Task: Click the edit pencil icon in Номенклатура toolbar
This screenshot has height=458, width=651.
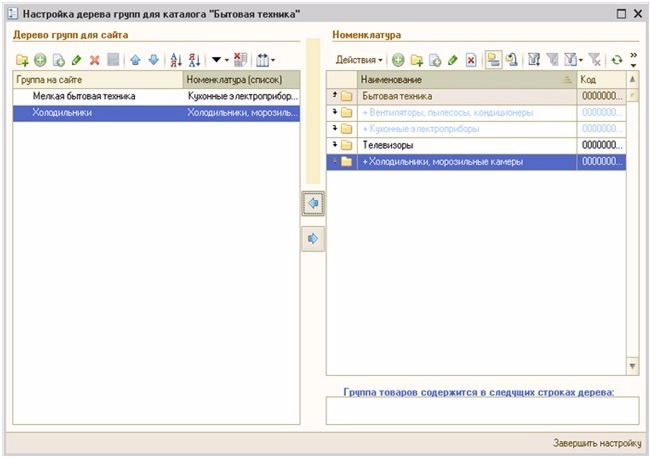Action: (452, 60)
